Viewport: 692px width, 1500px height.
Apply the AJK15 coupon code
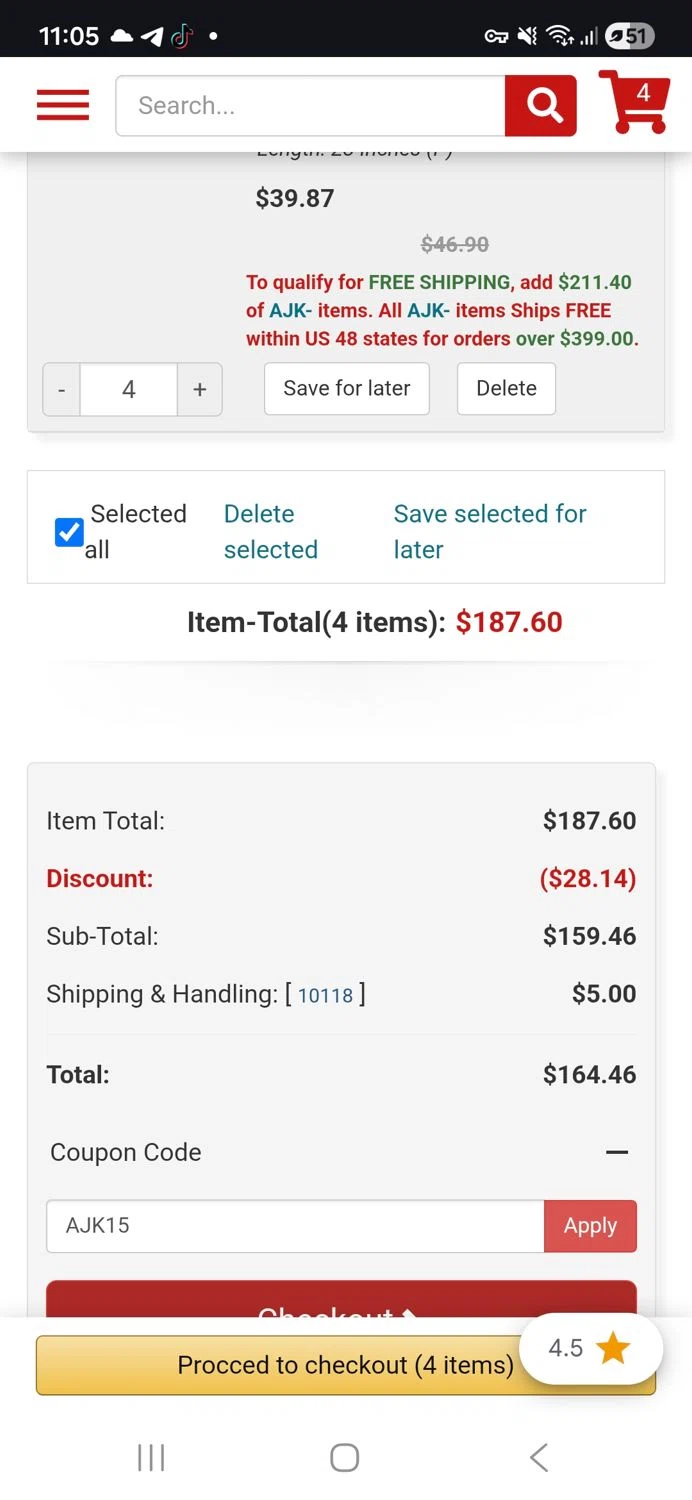(x=590, y=1226)
